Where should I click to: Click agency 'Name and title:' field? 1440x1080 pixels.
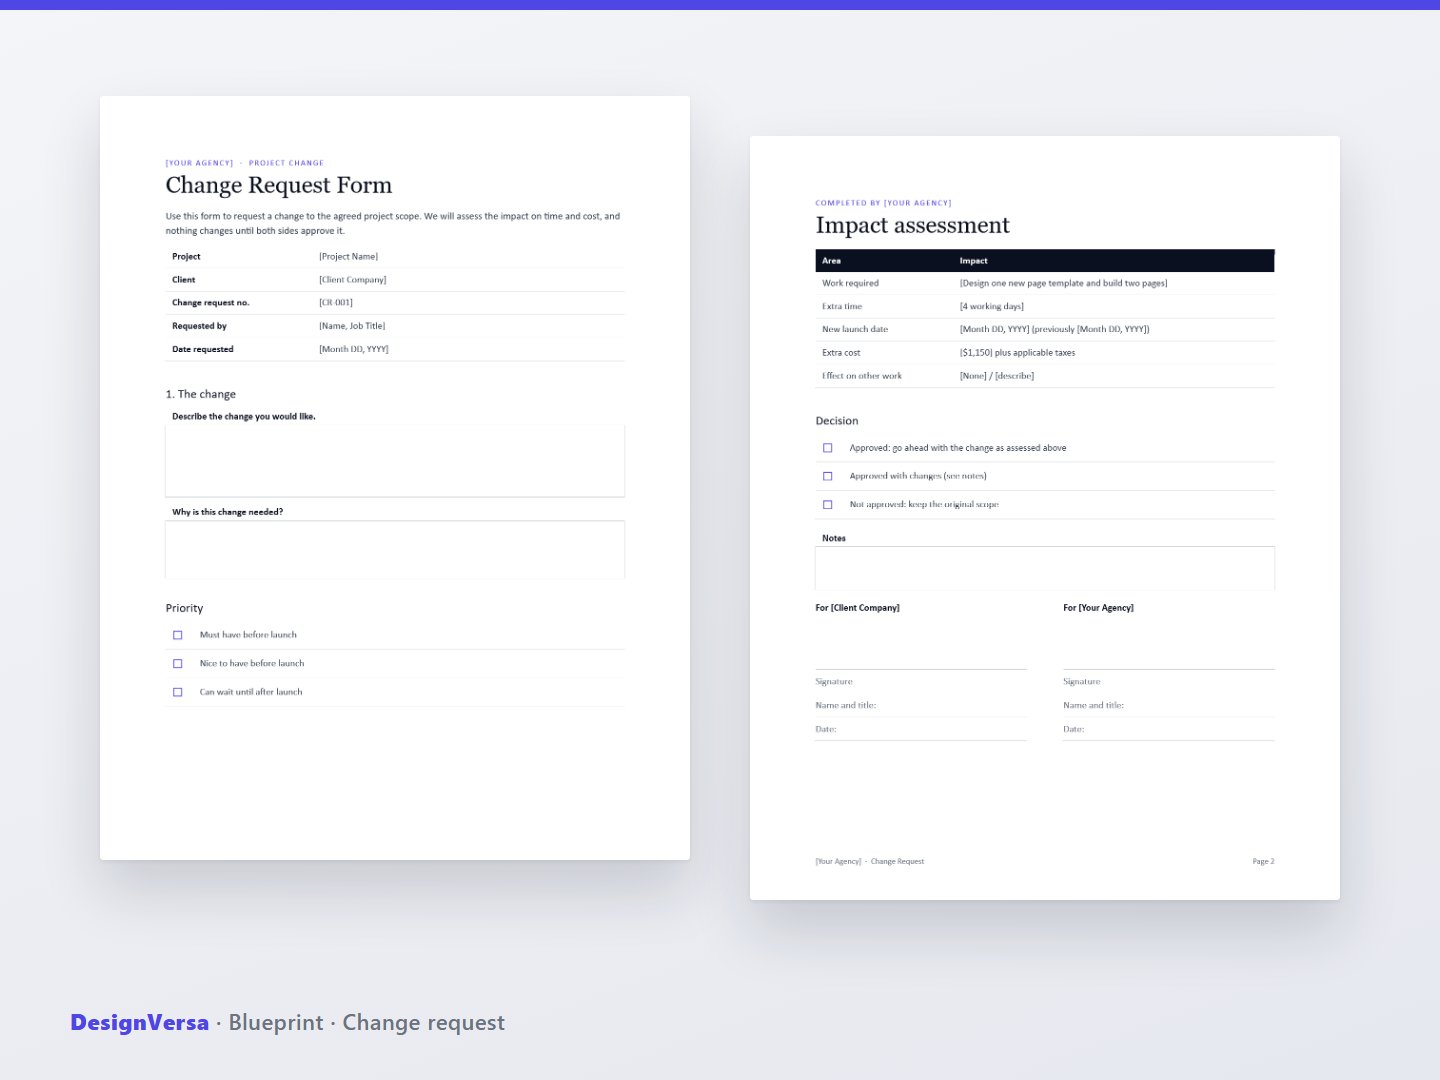click(1169, 705)
